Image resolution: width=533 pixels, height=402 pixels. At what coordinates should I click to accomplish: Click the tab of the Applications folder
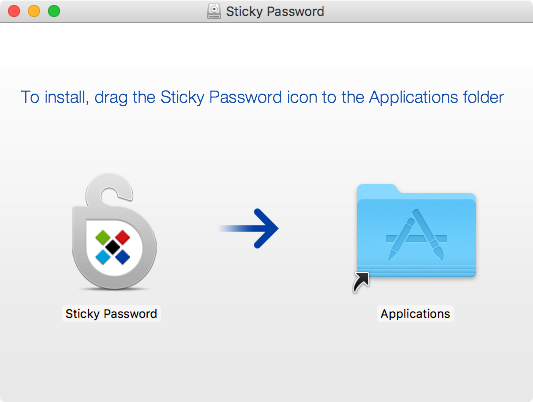tap(377, 189)
